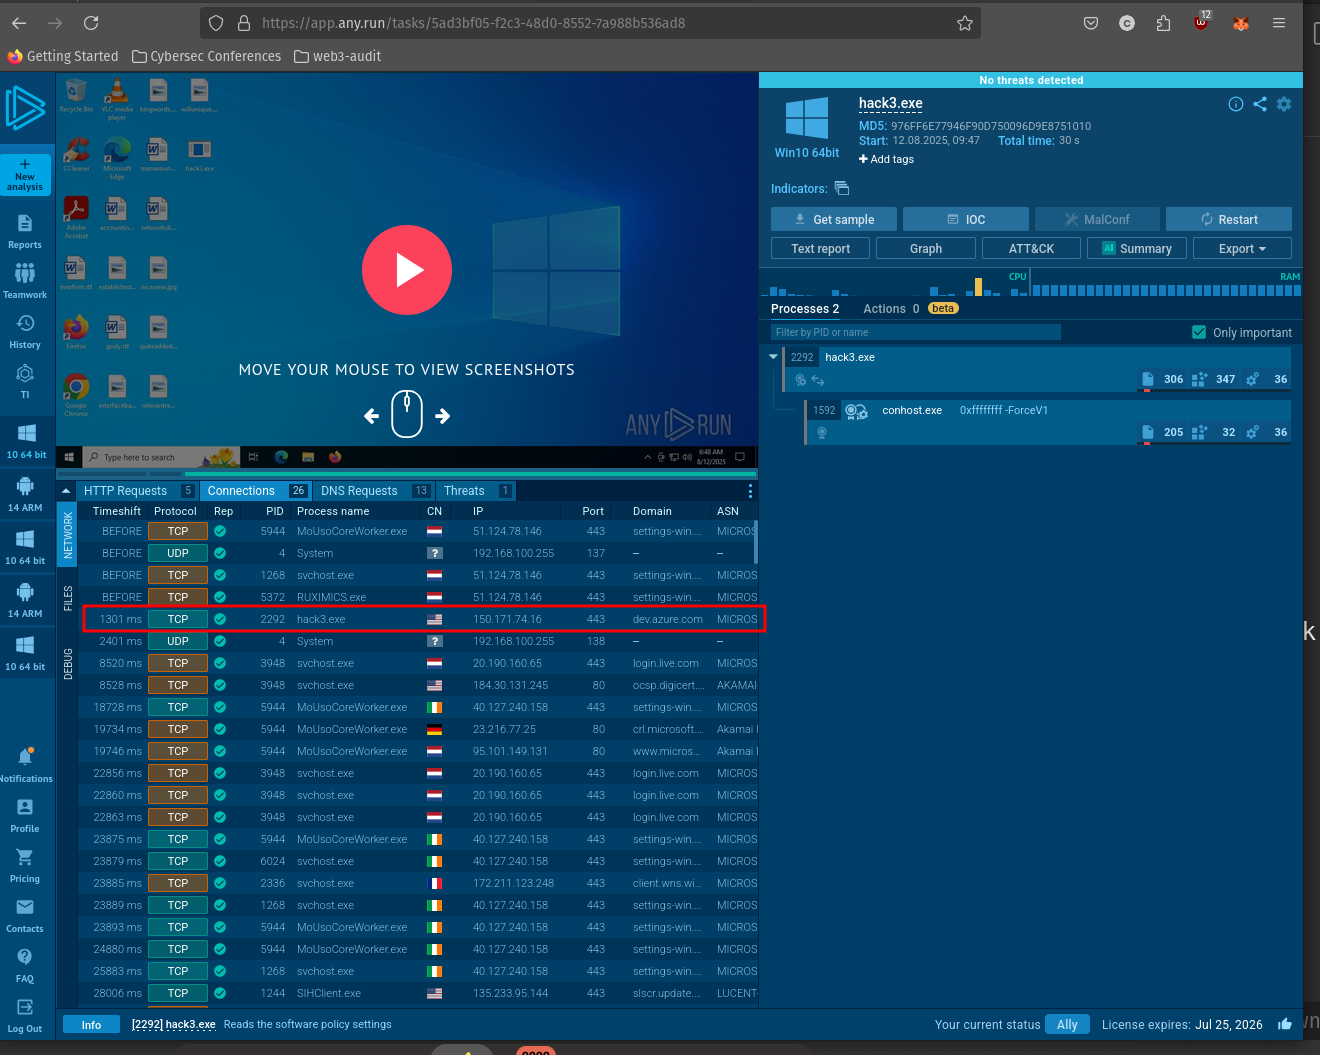Open the Text report
The width and height of the screenshot is (1320, 1055).
point(820,248)
